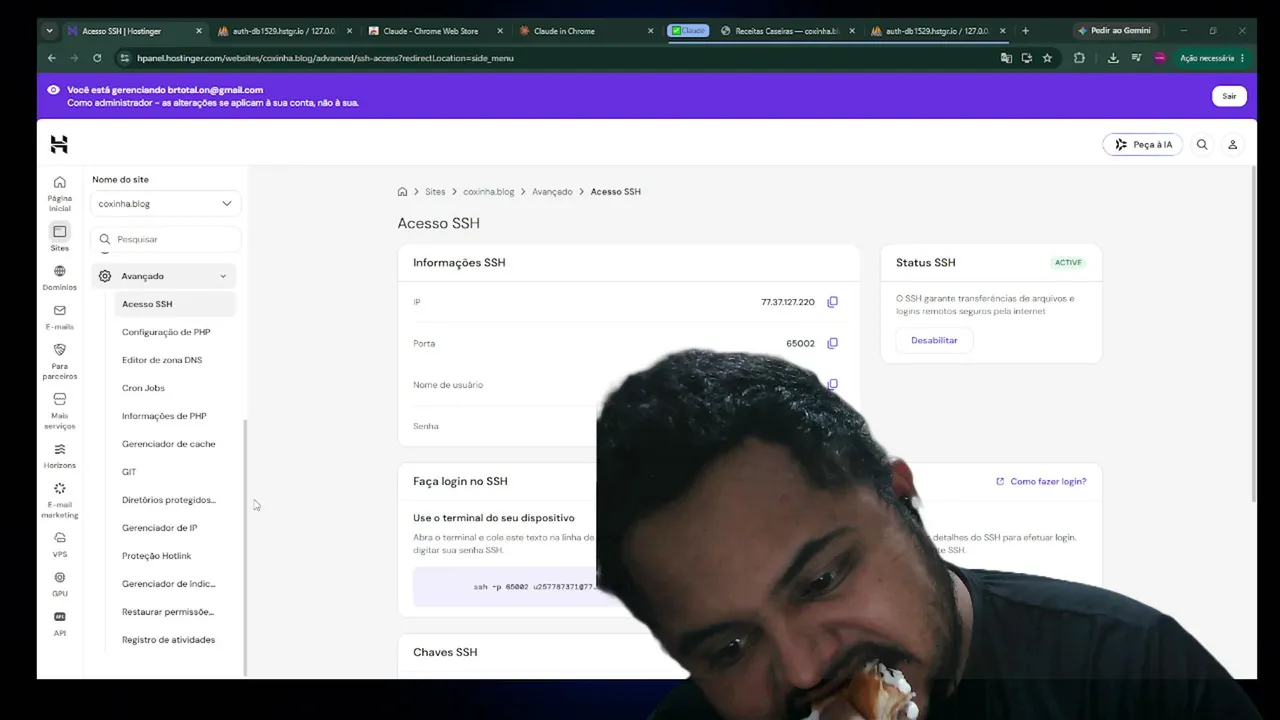Image resolution: width=1280 pixels, height=720 pixels.
Task: Open Gerenciador de IP menu item
Action: pos(159,528)
